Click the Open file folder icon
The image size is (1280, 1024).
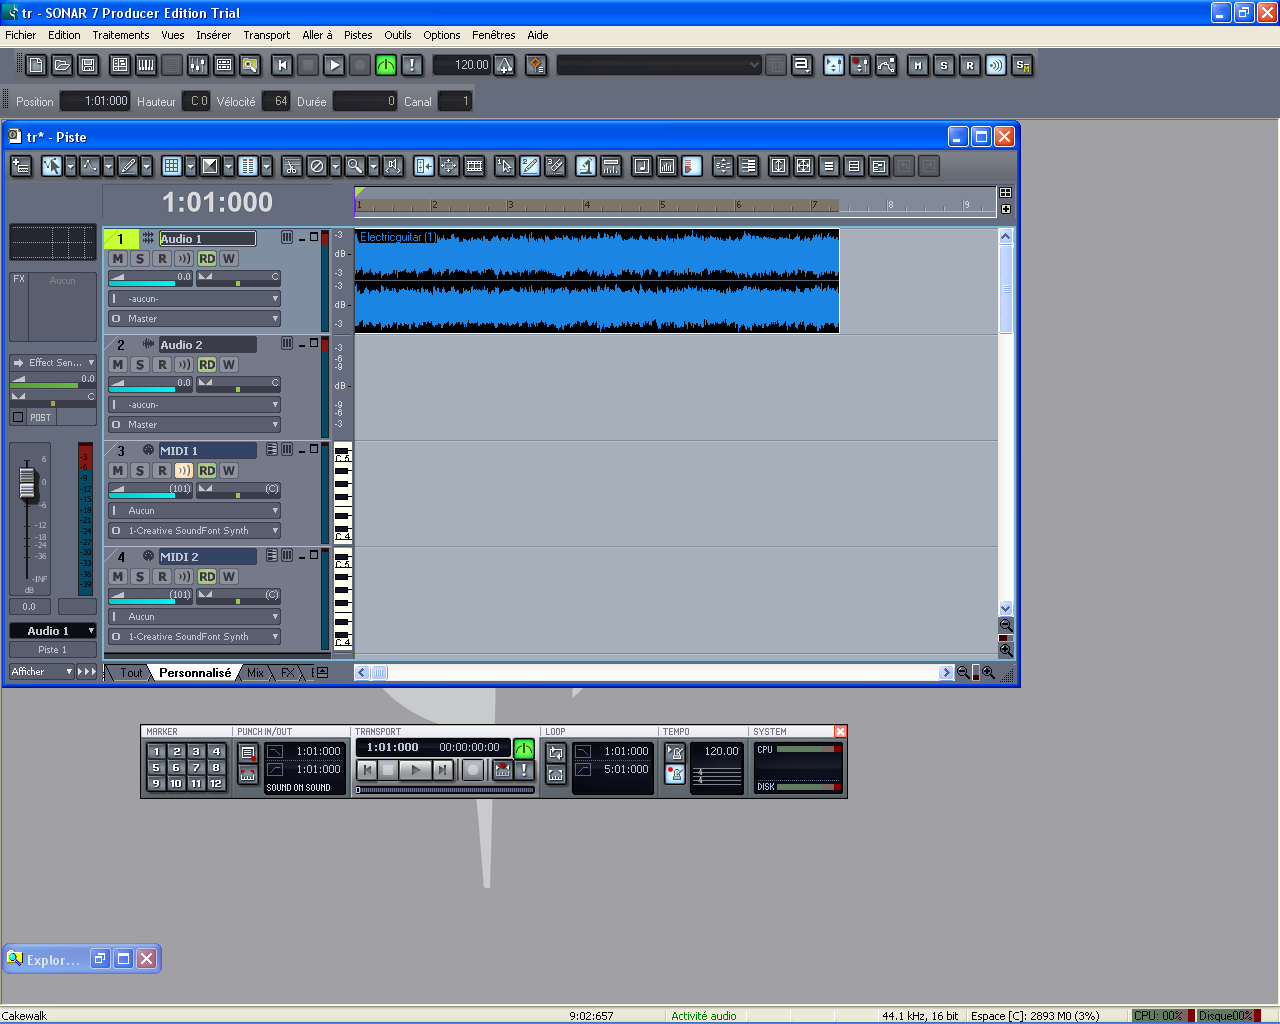coord(62,65)
